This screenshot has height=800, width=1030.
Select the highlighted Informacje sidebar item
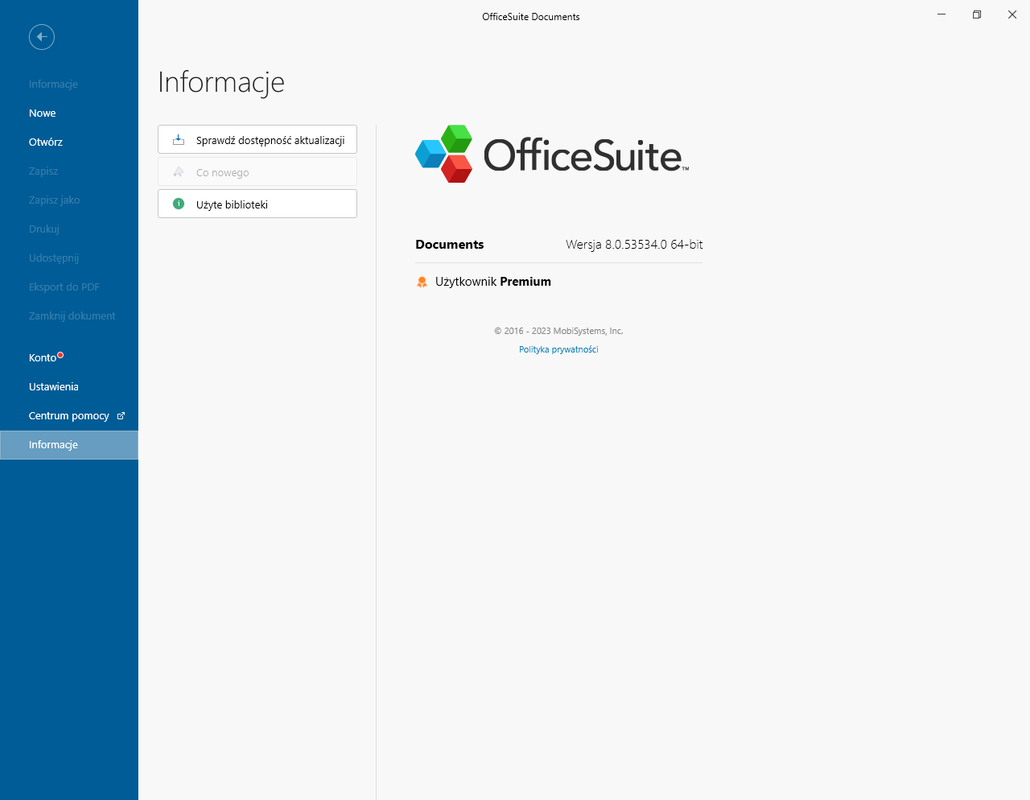point(69,445)
